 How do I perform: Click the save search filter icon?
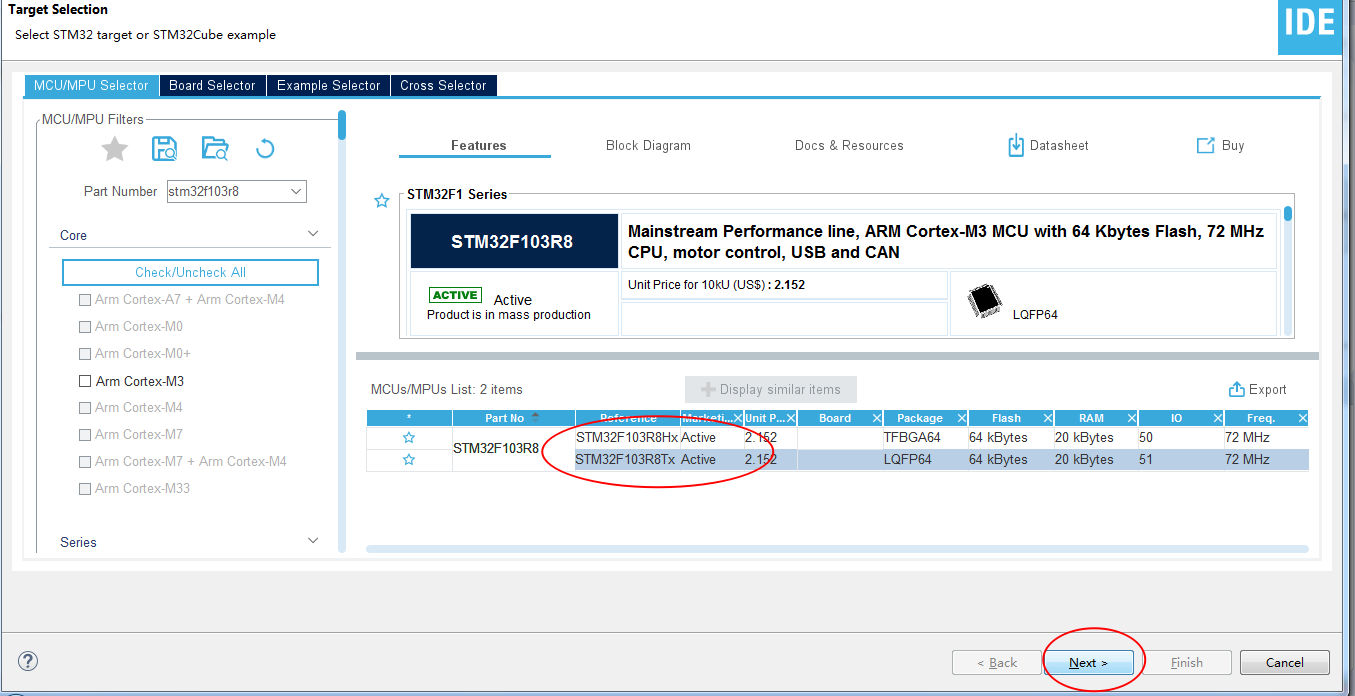pyautogui.click(x=164, y=149)
